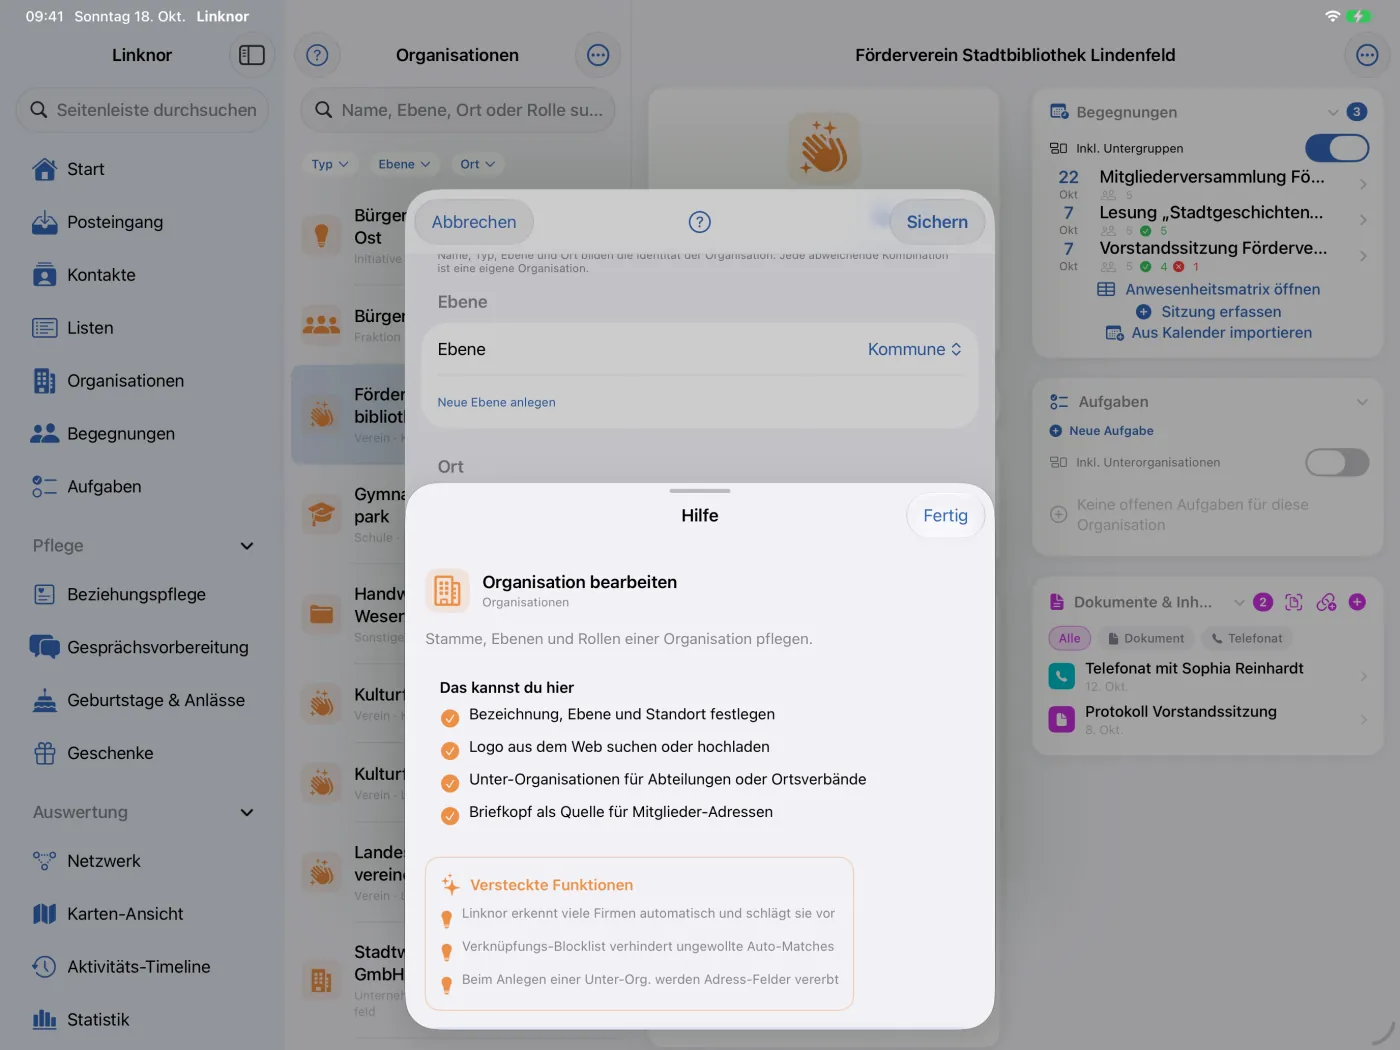Image resolution: width=1400 pixels, height=1050 pixels.
Task: Select the Telefonat filter tab
Action: click(x=1246, y=639)
